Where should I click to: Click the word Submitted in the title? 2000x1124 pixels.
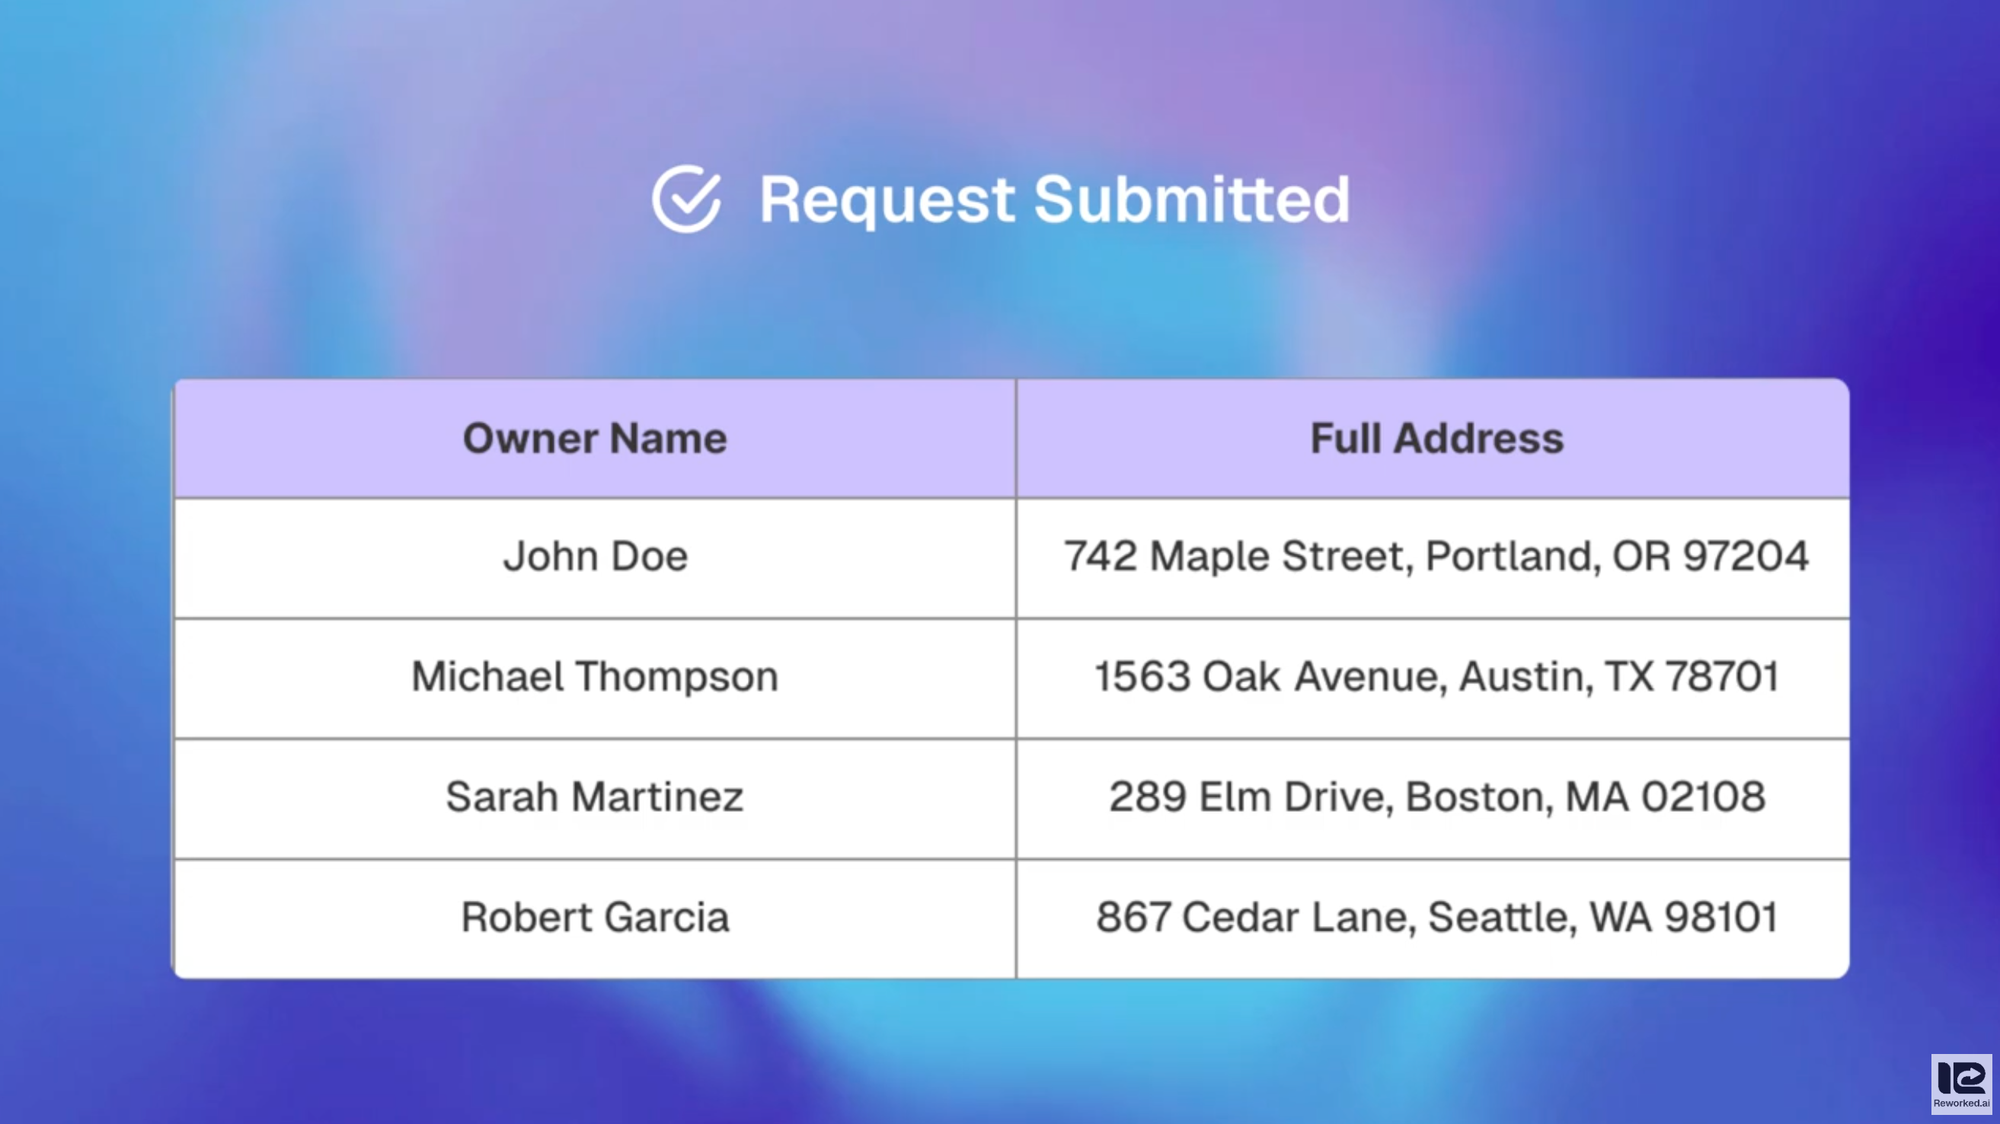pos(1191,199)
